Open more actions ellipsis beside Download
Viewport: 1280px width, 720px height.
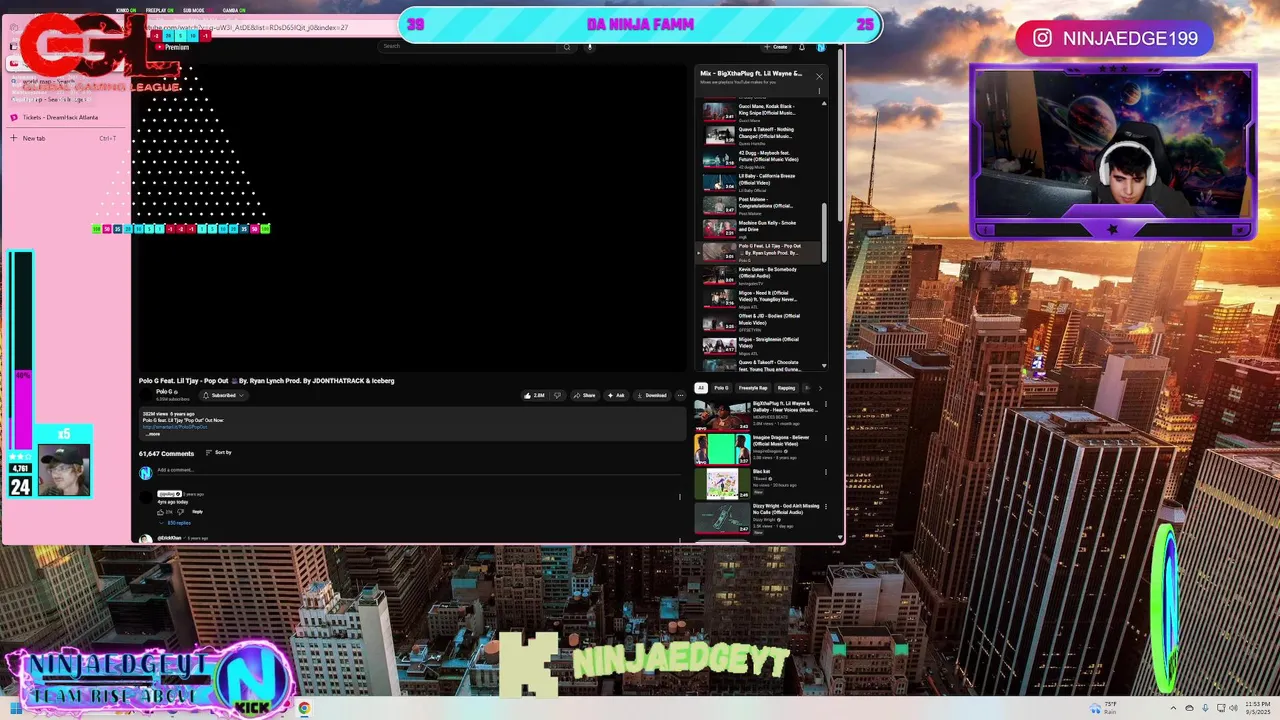[680, 395]
